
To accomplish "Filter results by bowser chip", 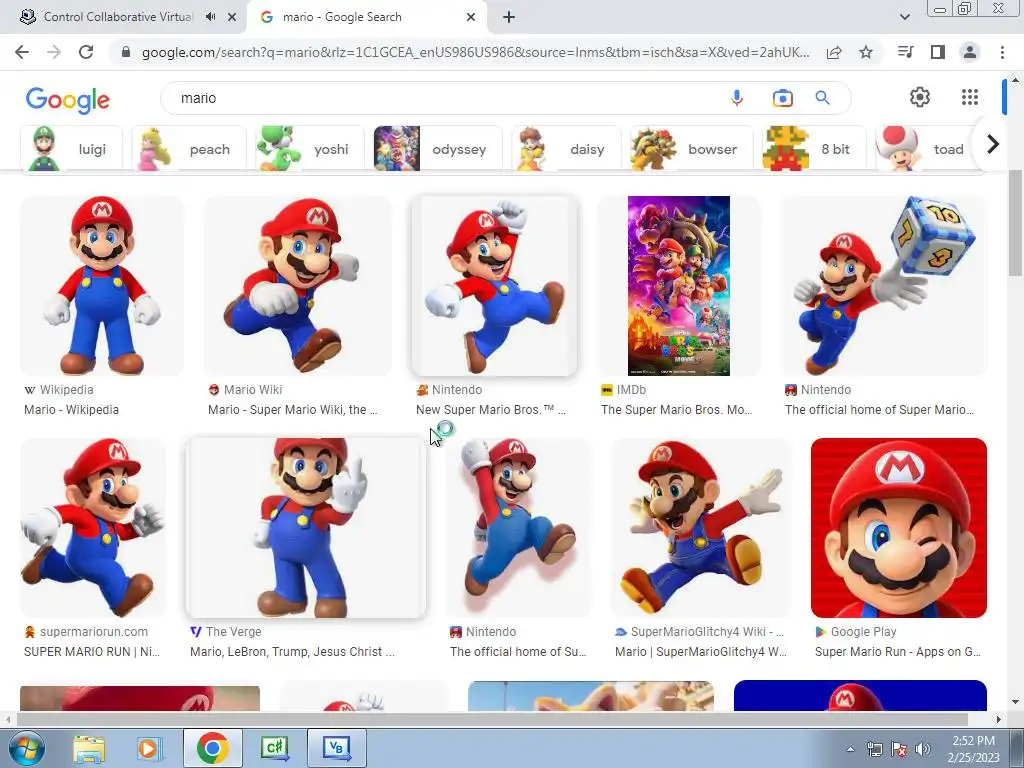I will pyautogui.click(x=691, y=149).
